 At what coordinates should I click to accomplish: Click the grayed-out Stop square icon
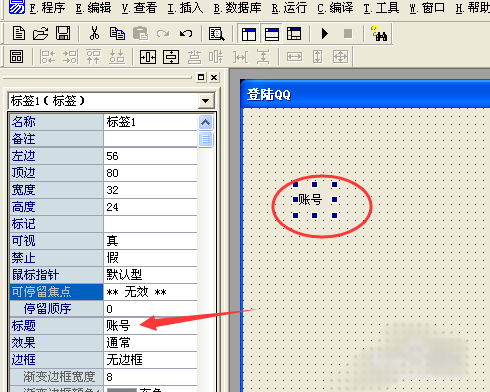tap(348, 34)
